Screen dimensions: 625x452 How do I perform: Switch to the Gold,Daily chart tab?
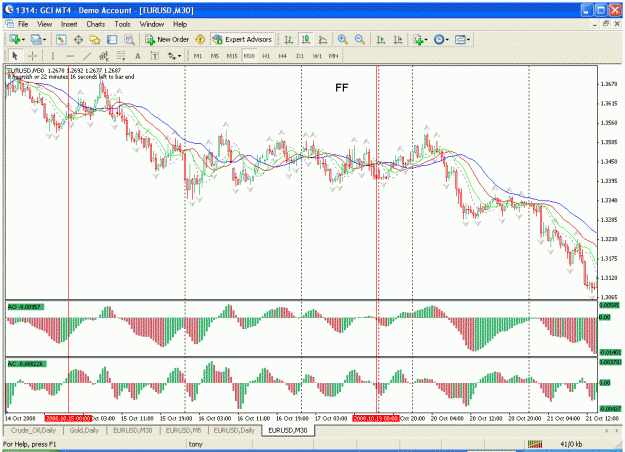click(84, 430)
